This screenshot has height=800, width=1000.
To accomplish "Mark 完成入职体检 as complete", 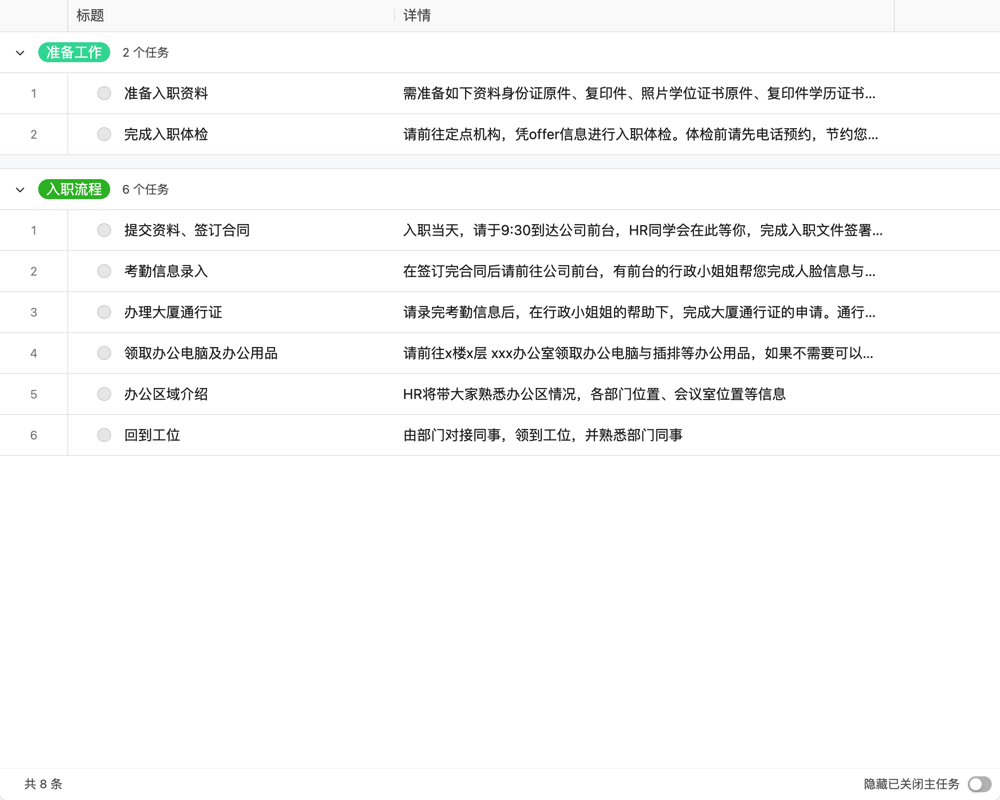I will click(103, 134).
